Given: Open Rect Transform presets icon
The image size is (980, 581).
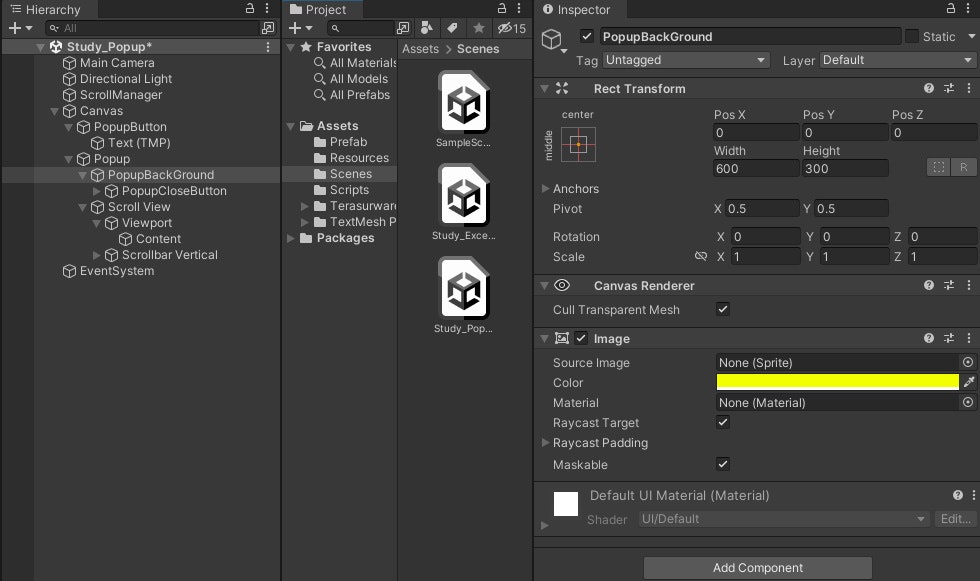Looking at the screenshot, I should click(949, 89).
